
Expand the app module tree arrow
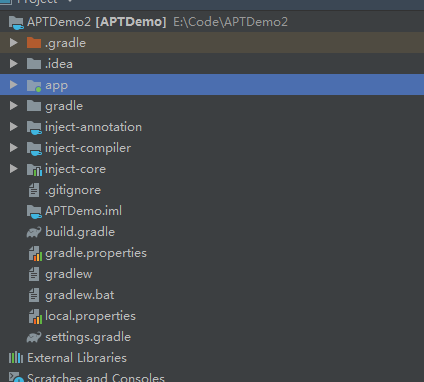14,85
